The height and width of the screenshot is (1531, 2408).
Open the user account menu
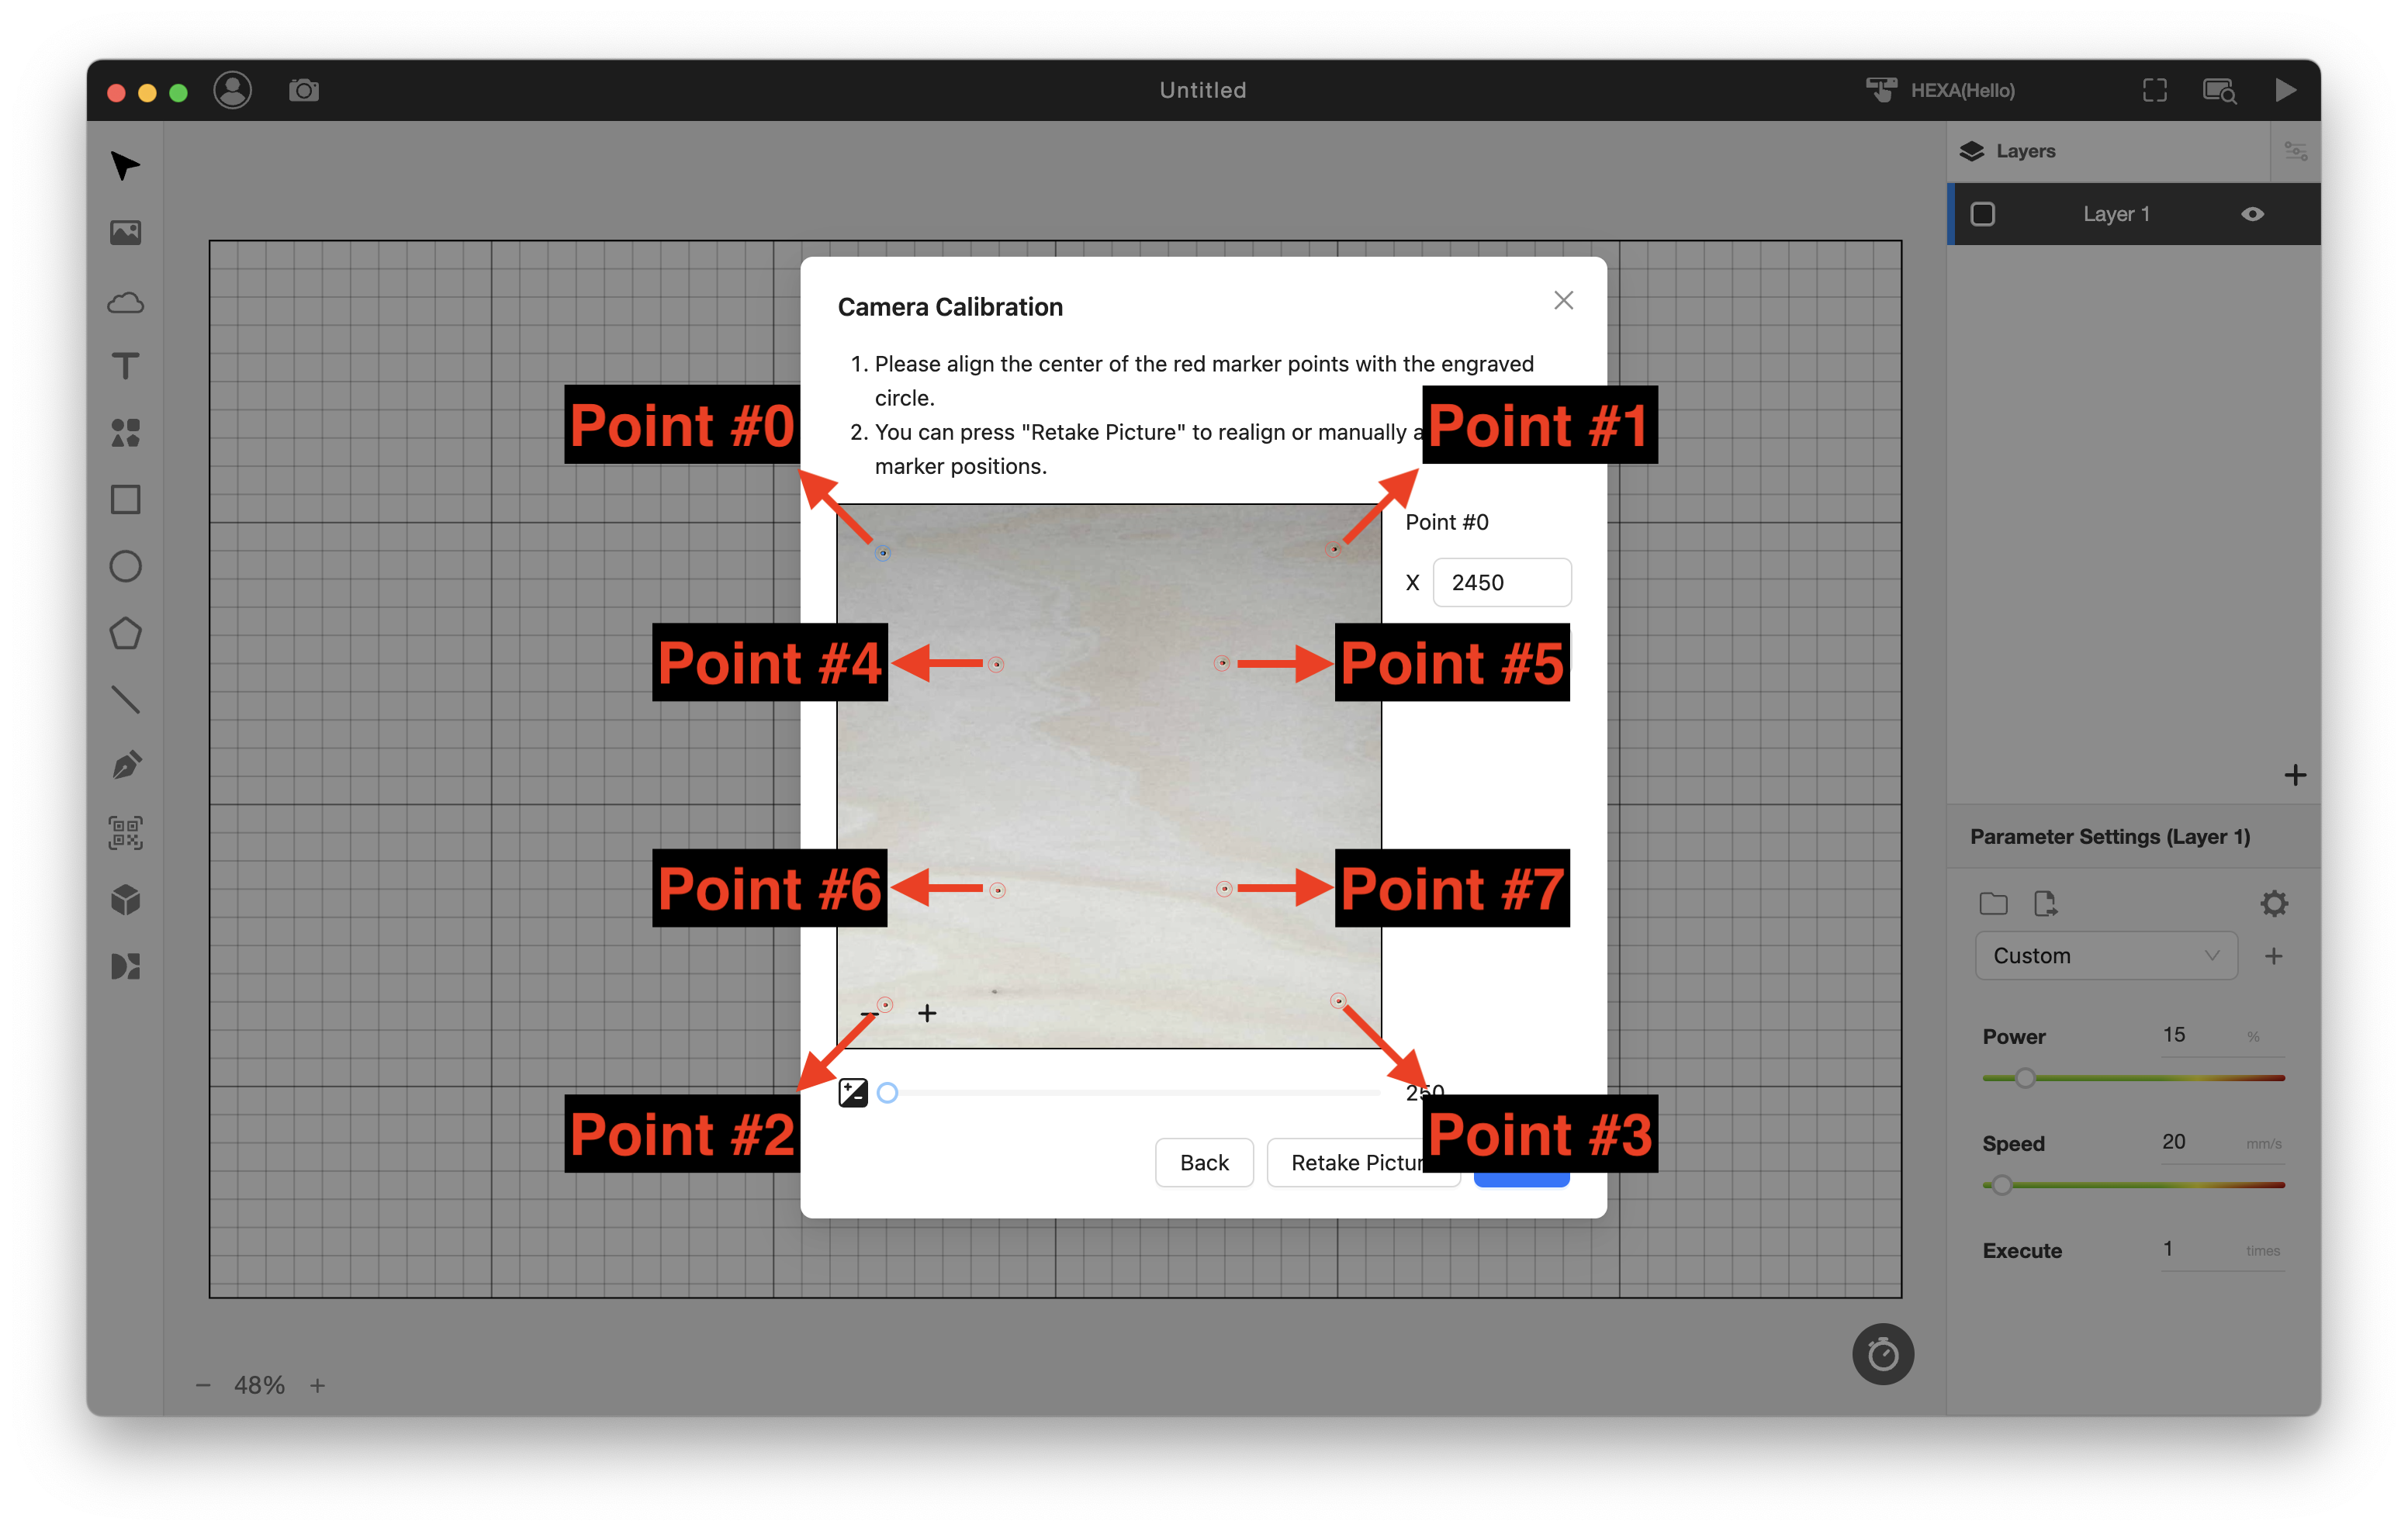coord(232,90)
